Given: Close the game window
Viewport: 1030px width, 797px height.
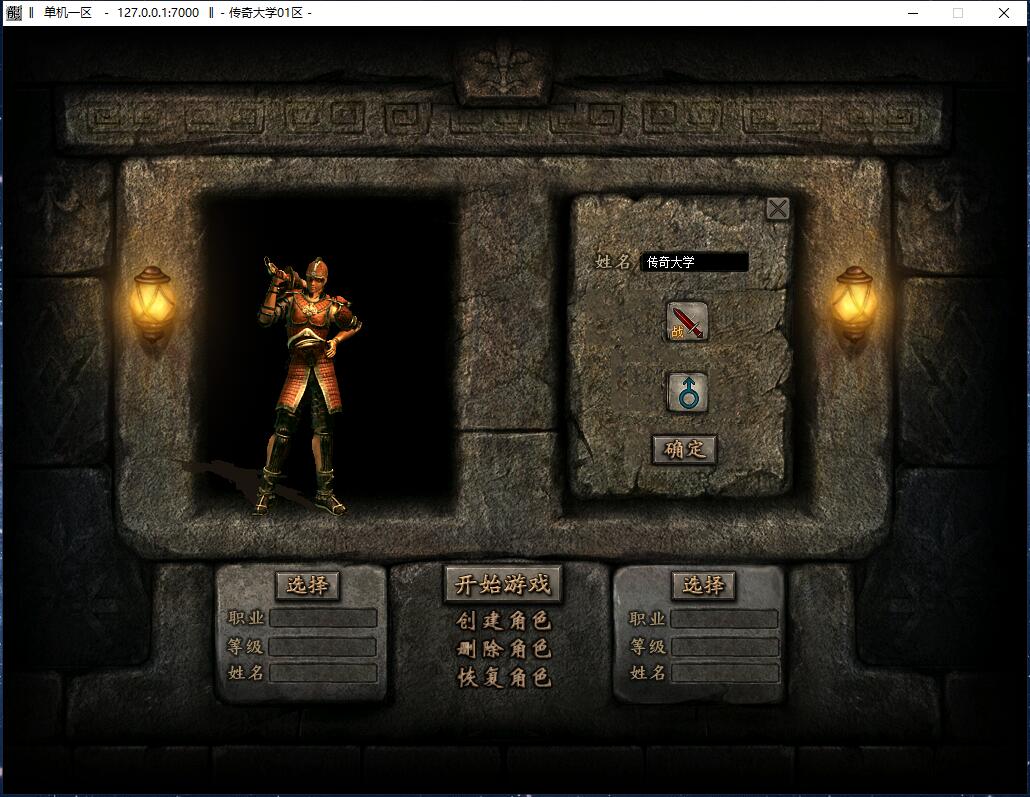Looking at the screenshot, I should (x=1004, y=12).
